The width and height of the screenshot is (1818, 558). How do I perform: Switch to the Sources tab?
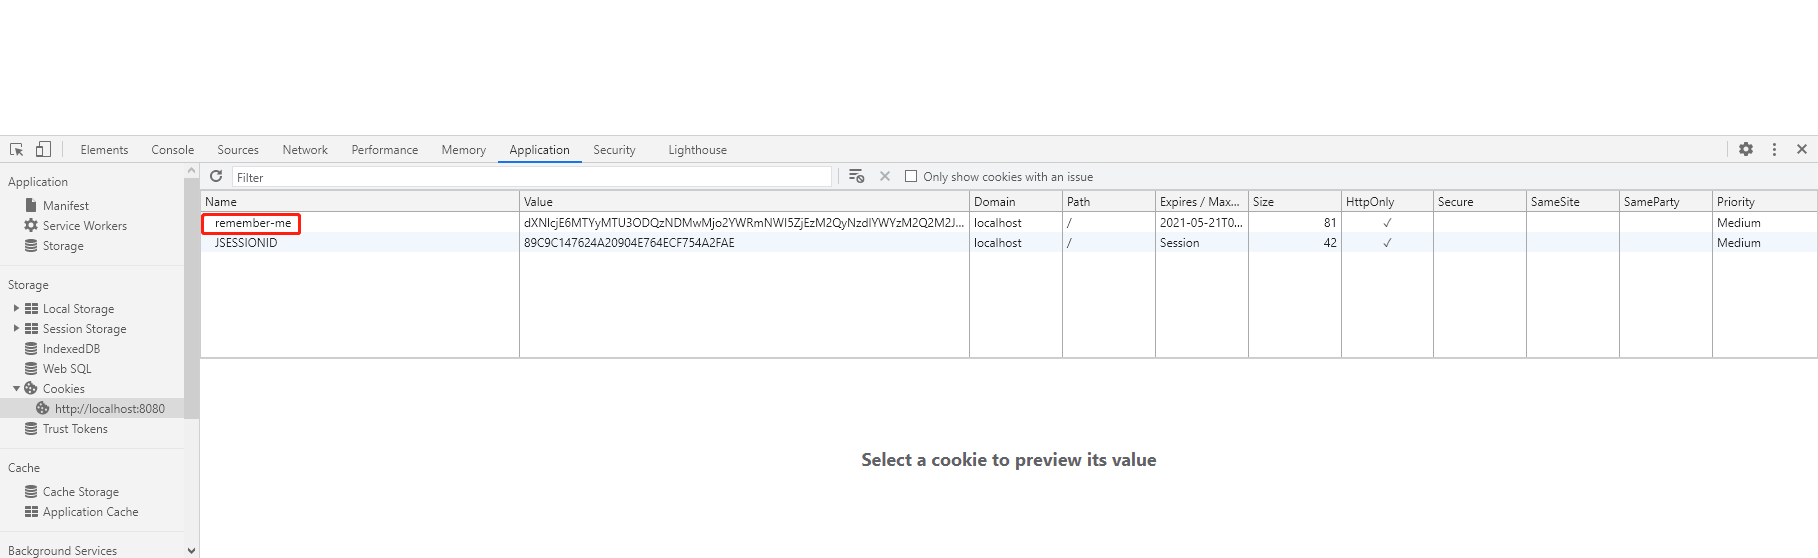pyautogui.click(x=238, y=149)
